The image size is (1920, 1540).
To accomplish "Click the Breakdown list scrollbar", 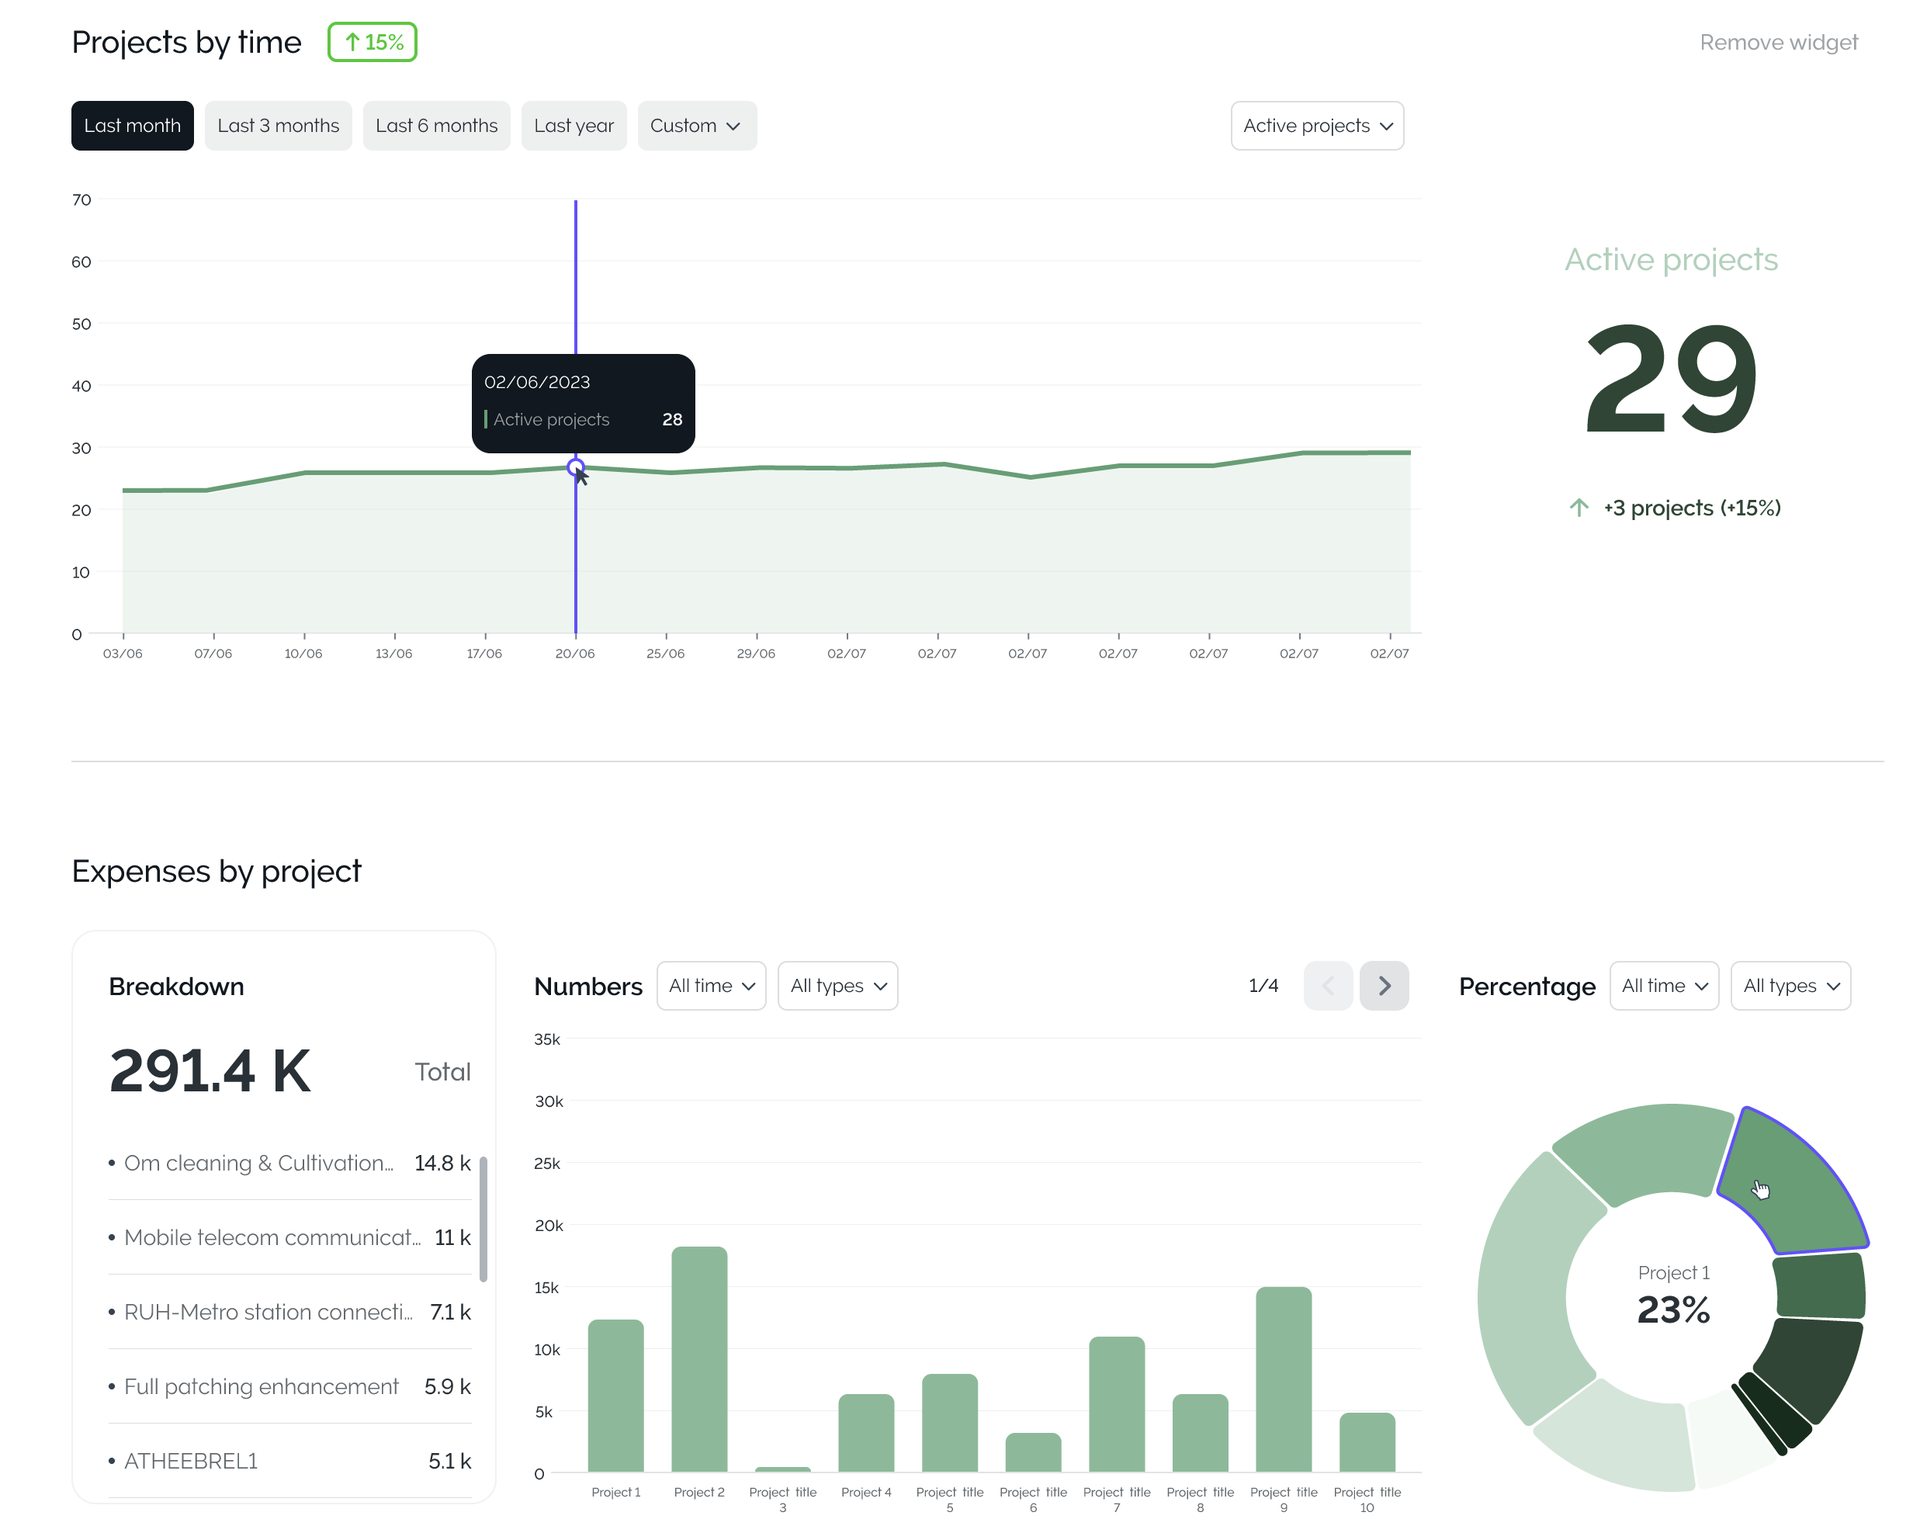I will [483, 1218].
